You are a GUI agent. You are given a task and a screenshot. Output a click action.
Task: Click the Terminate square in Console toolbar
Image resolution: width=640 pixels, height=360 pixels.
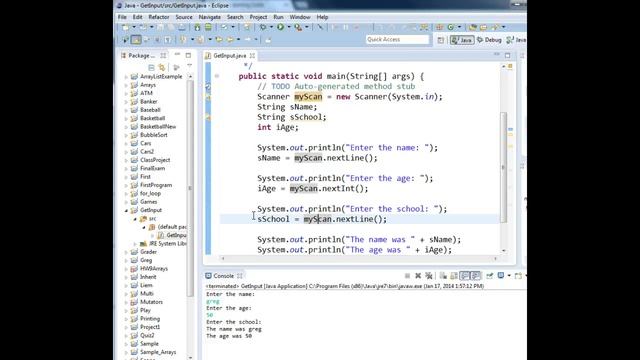click(407, 276)
